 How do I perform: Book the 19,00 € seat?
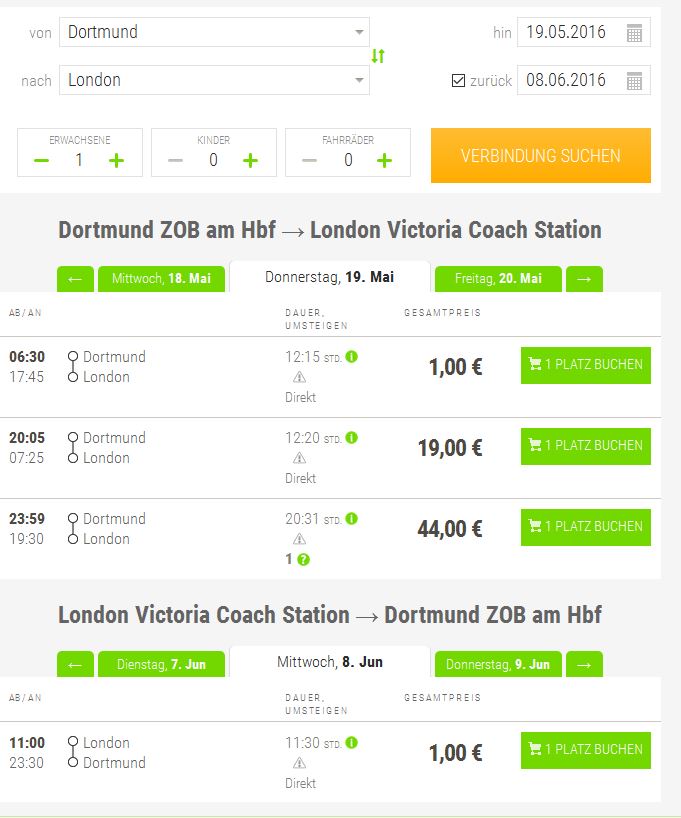pos(586,447)
